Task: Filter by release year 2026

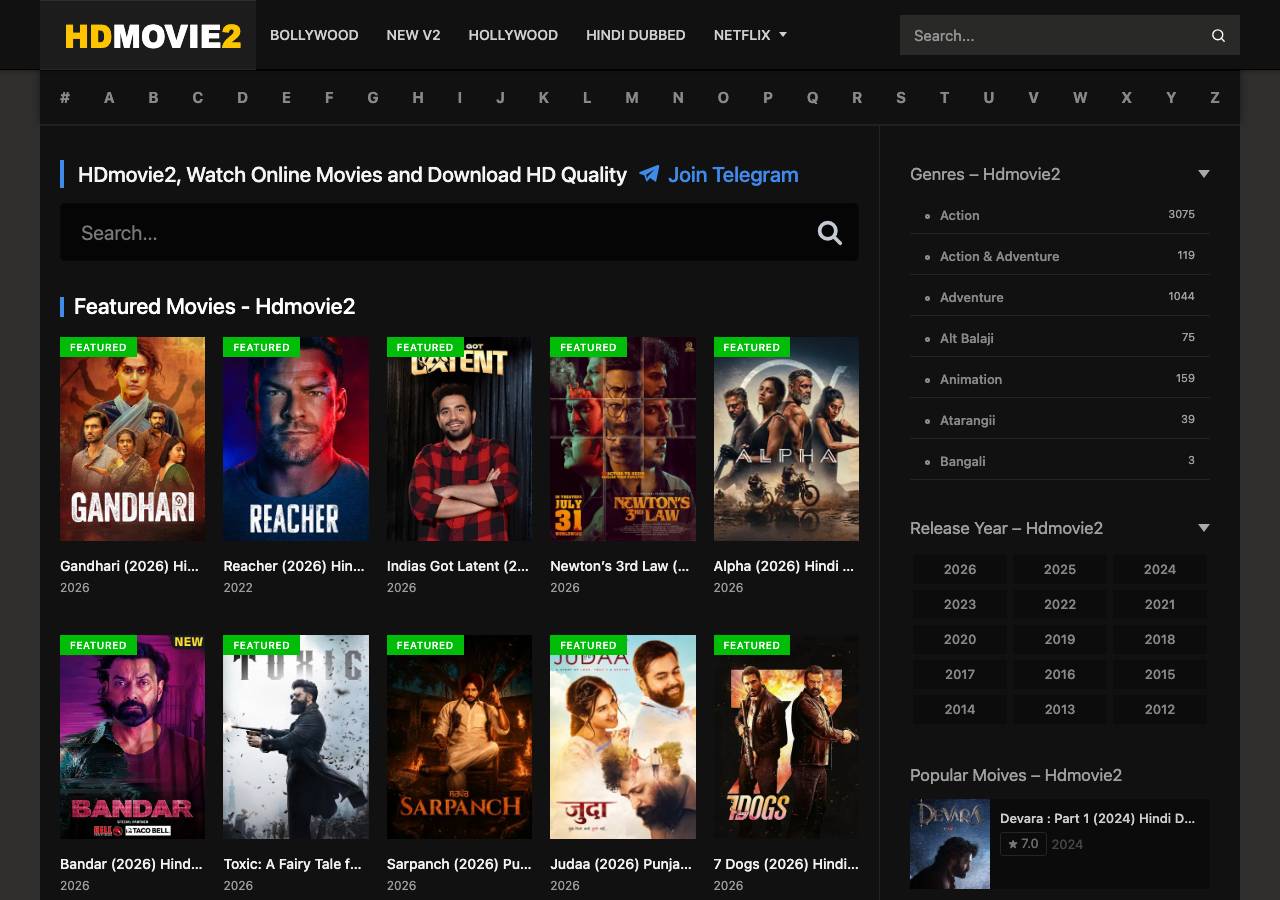Action: tap(960, 569)
